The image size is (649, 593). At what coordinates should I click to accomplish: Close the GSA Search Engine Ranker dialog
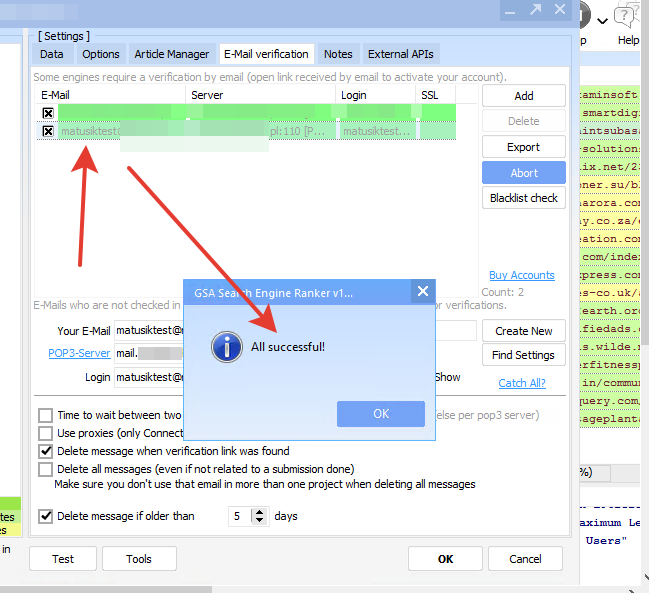coord(423,291)
